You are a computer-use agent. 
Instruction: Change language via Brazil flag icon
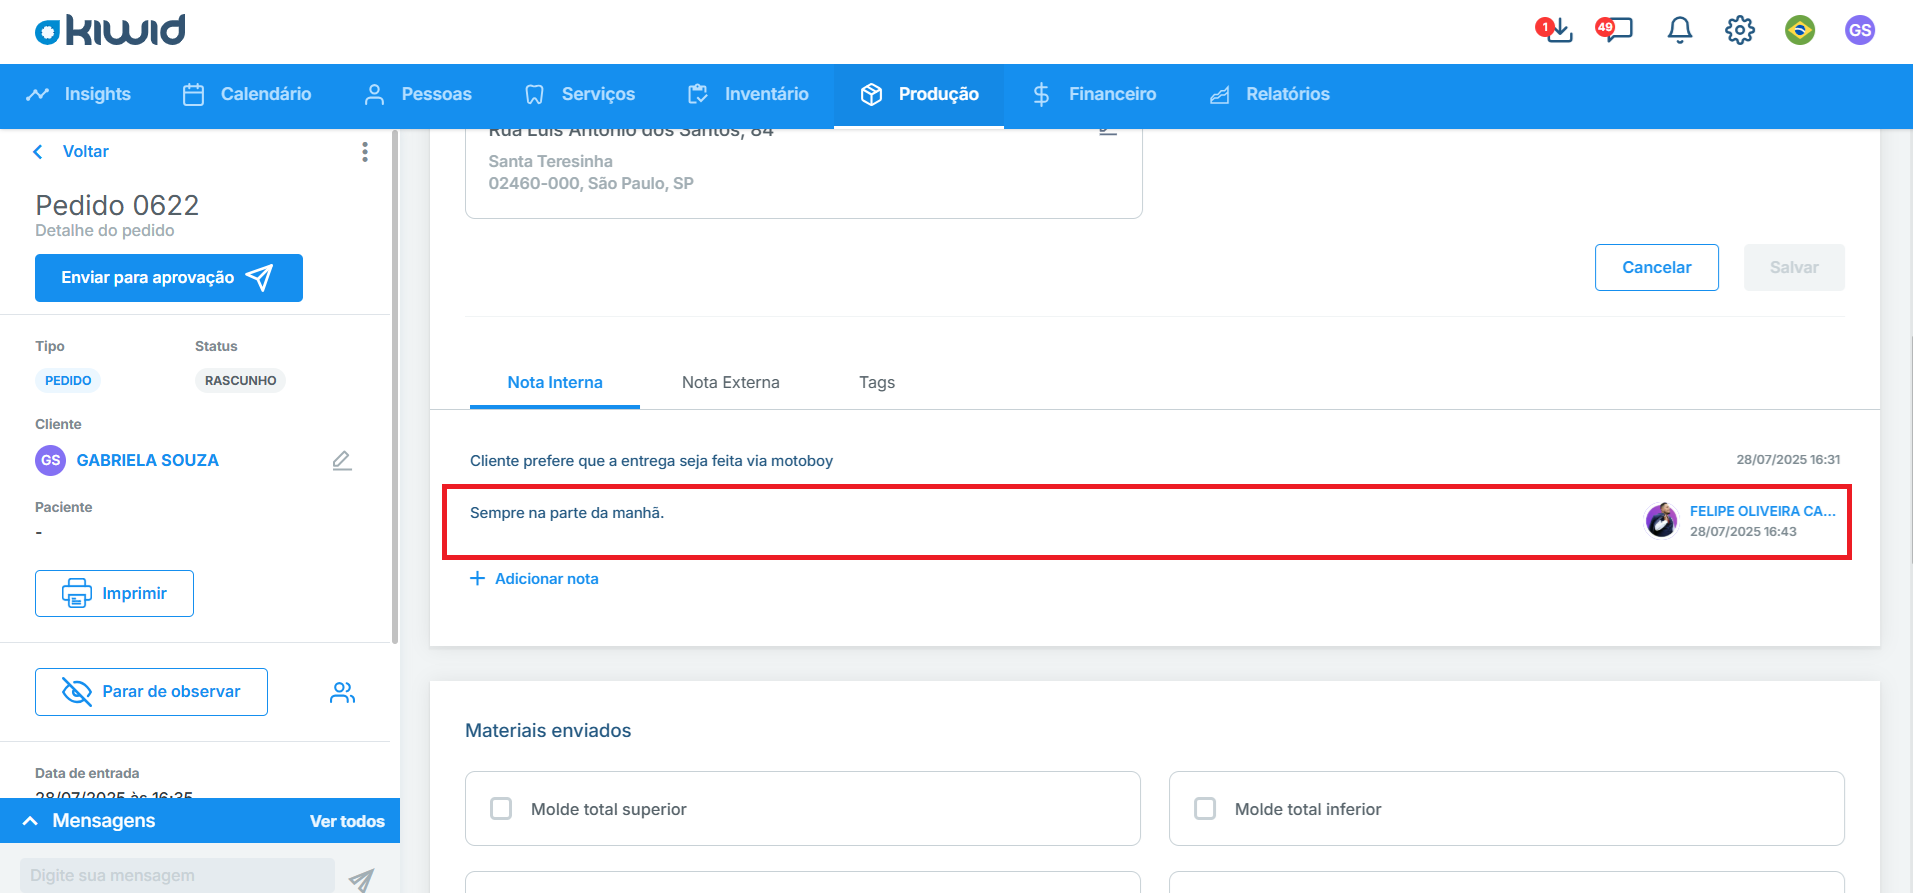[x=1800, y=30]
